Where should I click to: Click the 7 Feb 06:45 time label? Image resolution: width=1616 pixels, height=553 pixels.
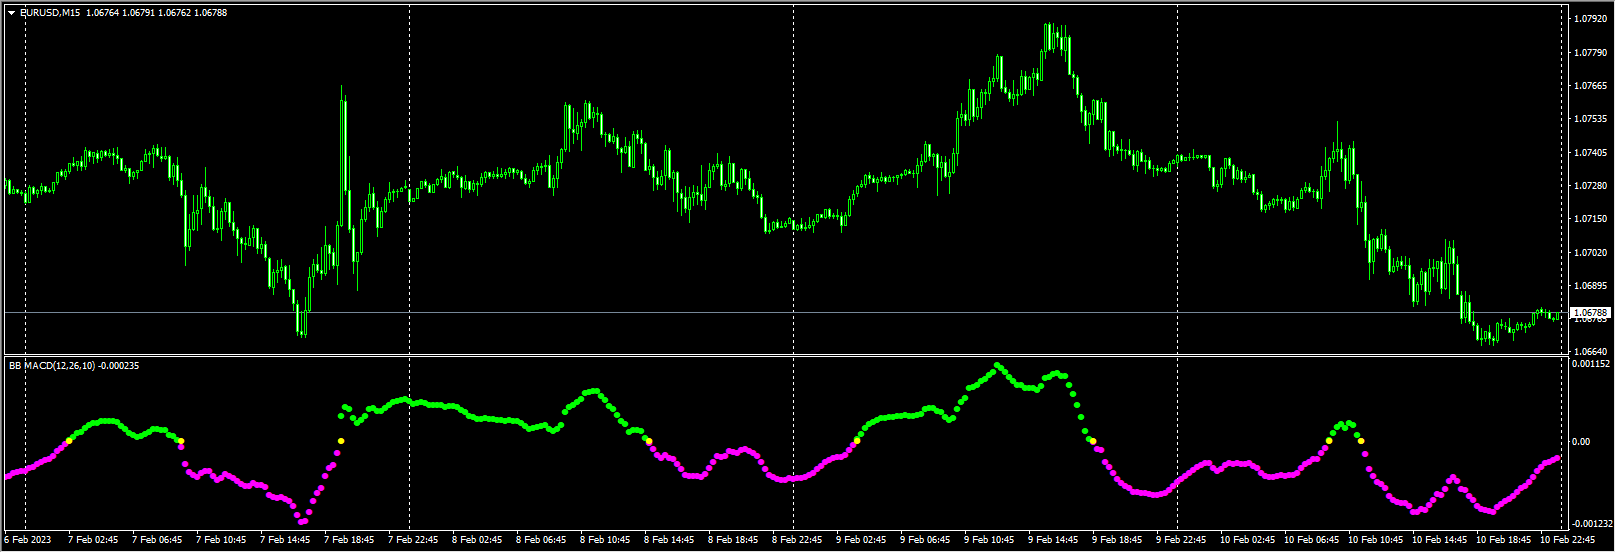[156, 540]
